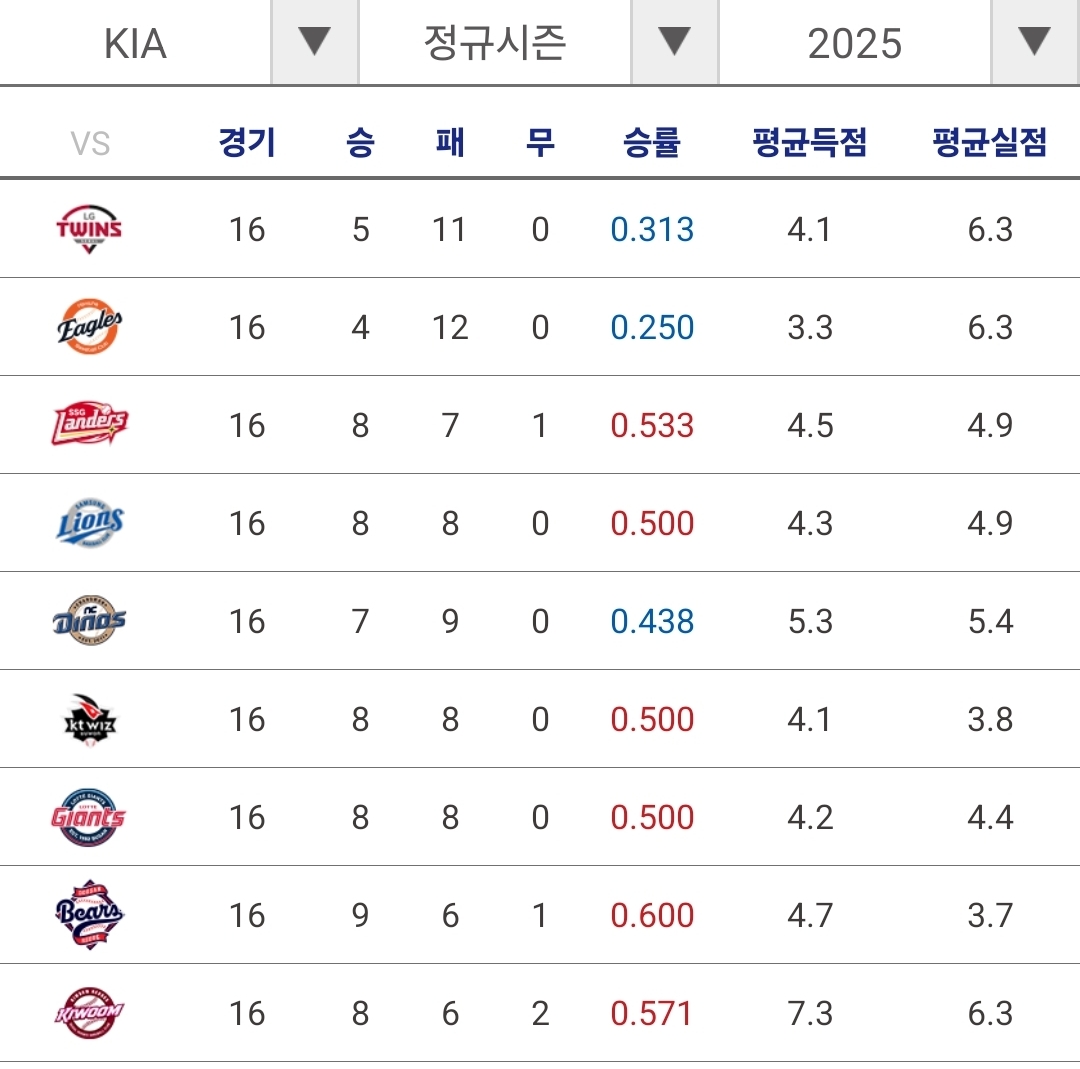This screenshot has height=1069, width=1080.
Task: Click the NC Dinos team logo
Action: click(89, 621)
